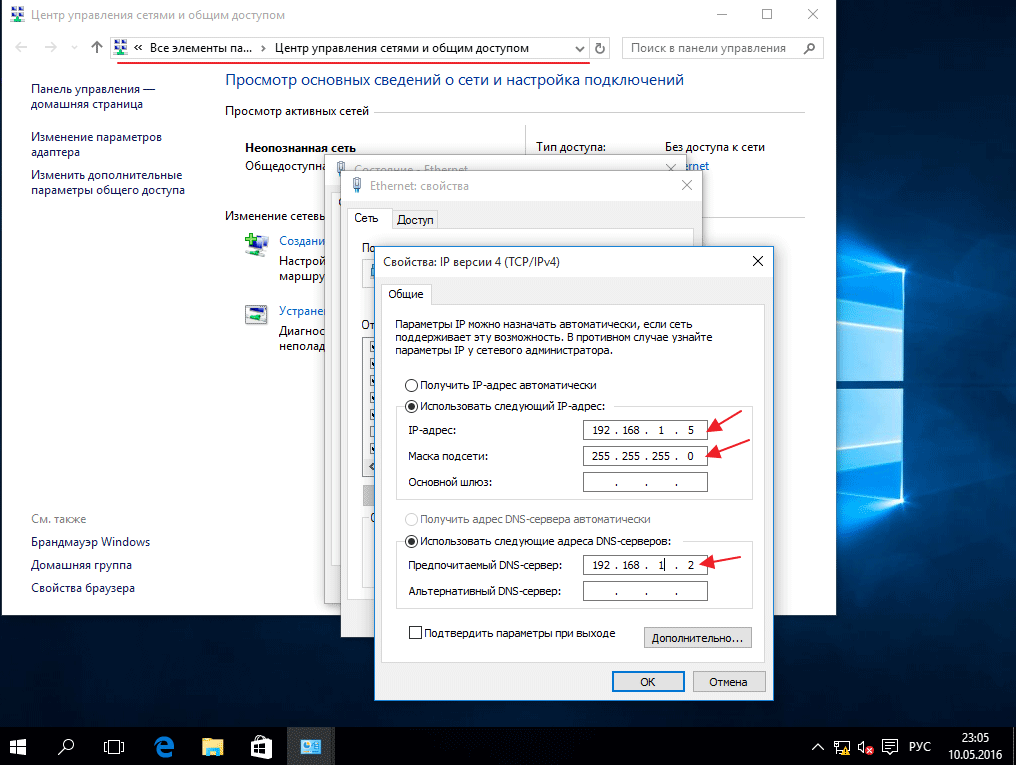The width and height of the screenshot is (1016, 765).
Task: Refresh the Control Panel address bar
Action: click(x=600, y=48)
